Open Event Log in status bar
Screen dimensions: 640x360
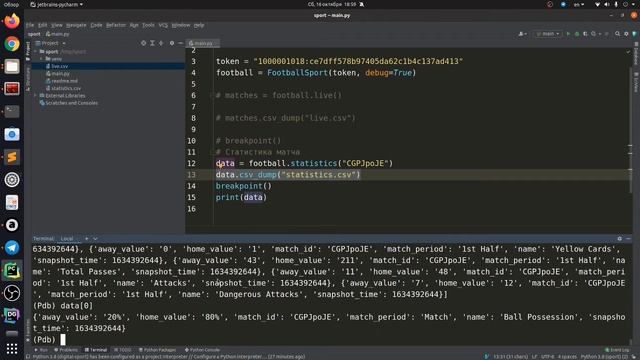(x=617, y=350)
